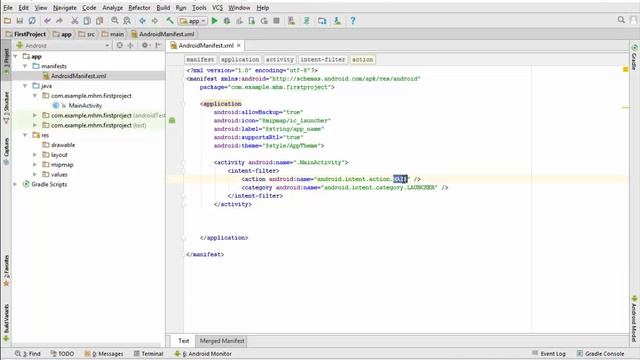This screenshot has width=640, height=360.
Task: Click the Stop square icon
Action: (x=276, y=20)
